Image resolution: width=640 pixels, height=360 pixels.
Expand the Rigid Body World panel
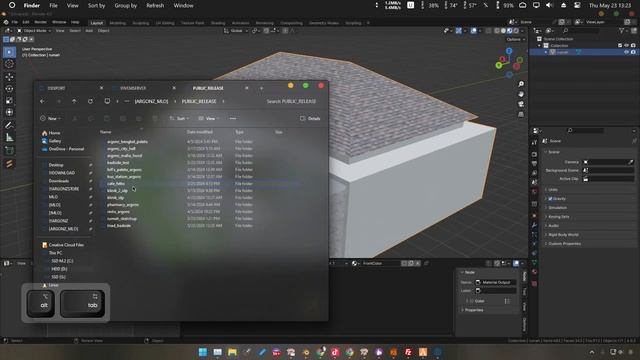coord(563,235)
